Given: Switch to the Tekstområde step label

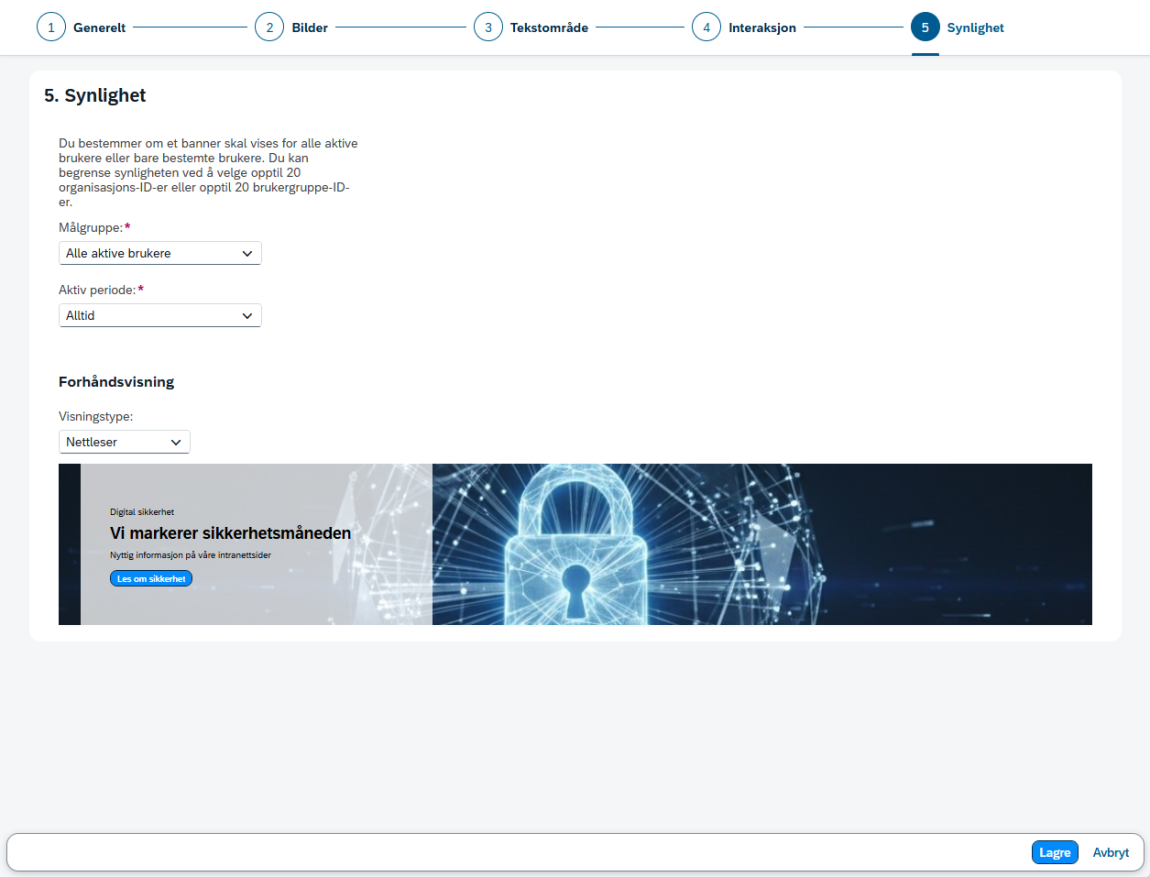Looking at the screenshot, I should [549, 28].
